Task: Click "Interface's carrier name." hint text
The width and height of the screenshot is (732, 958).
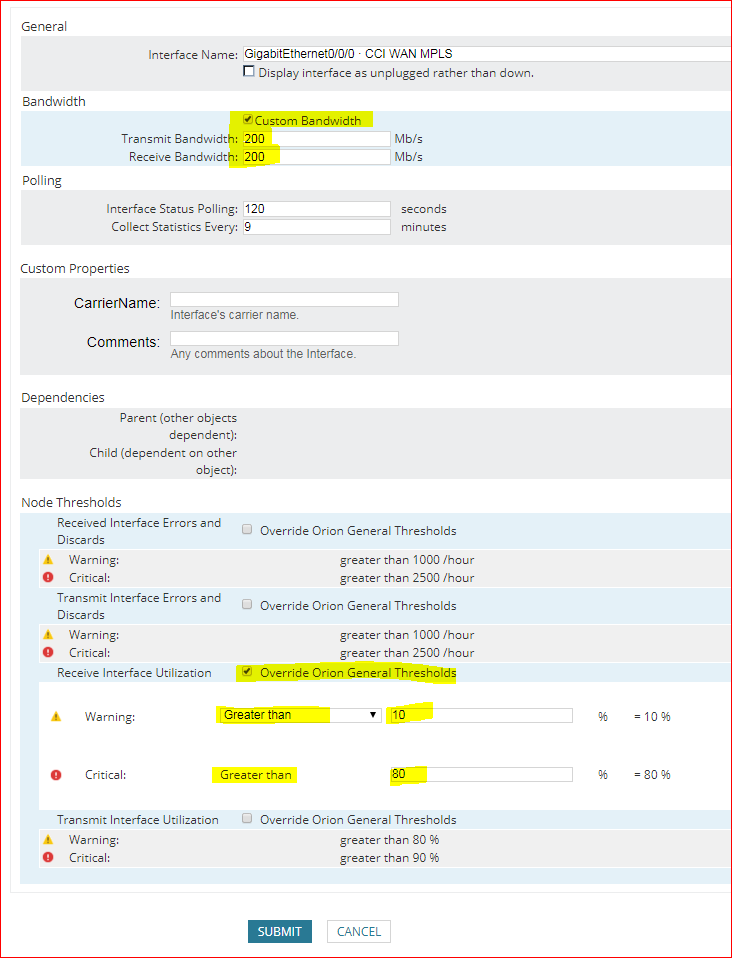Action: click(x=235, y=315)
